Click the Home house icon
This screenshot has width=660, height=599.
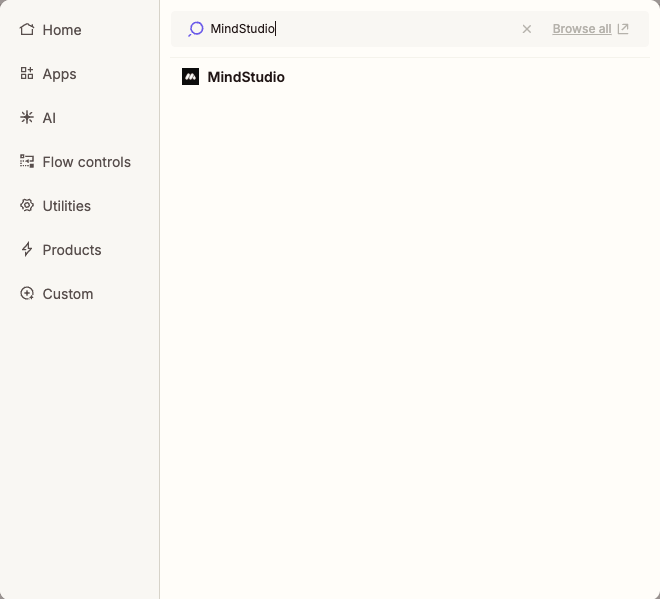[27, 29]
